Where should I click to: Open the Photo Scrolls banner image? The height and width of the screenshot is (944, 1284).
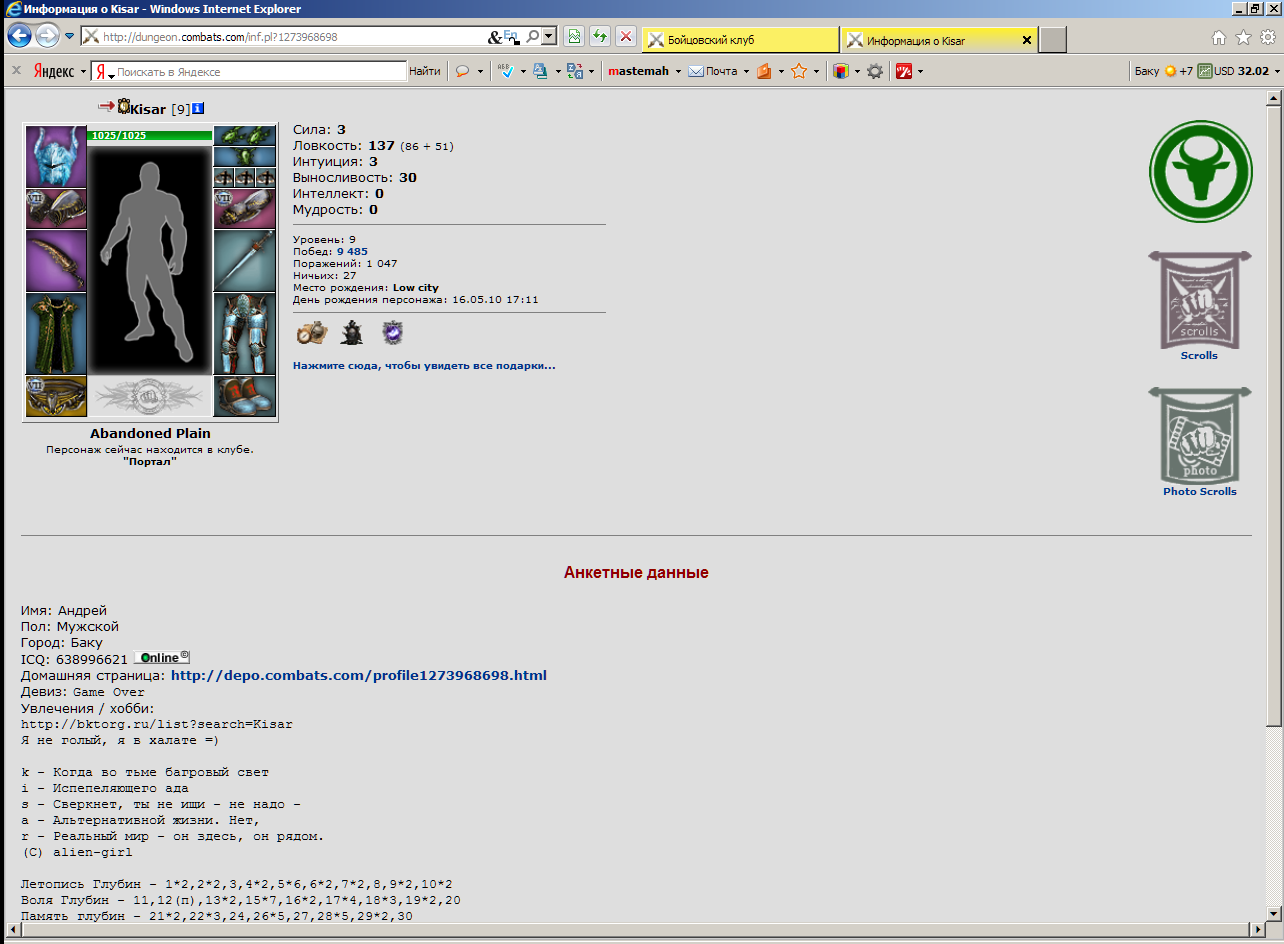1199,435
